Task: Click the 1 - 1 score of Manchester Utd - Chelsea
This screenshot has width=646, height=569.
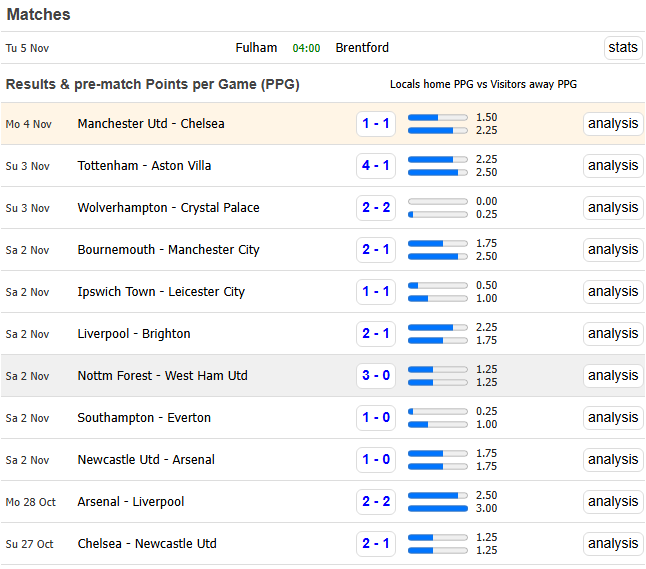Action: point(376,124)
